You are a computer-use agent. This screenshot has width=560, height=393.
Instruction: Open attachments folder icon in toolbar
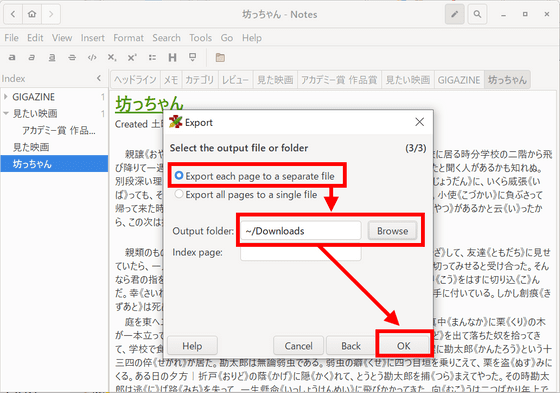coord(220,57)
